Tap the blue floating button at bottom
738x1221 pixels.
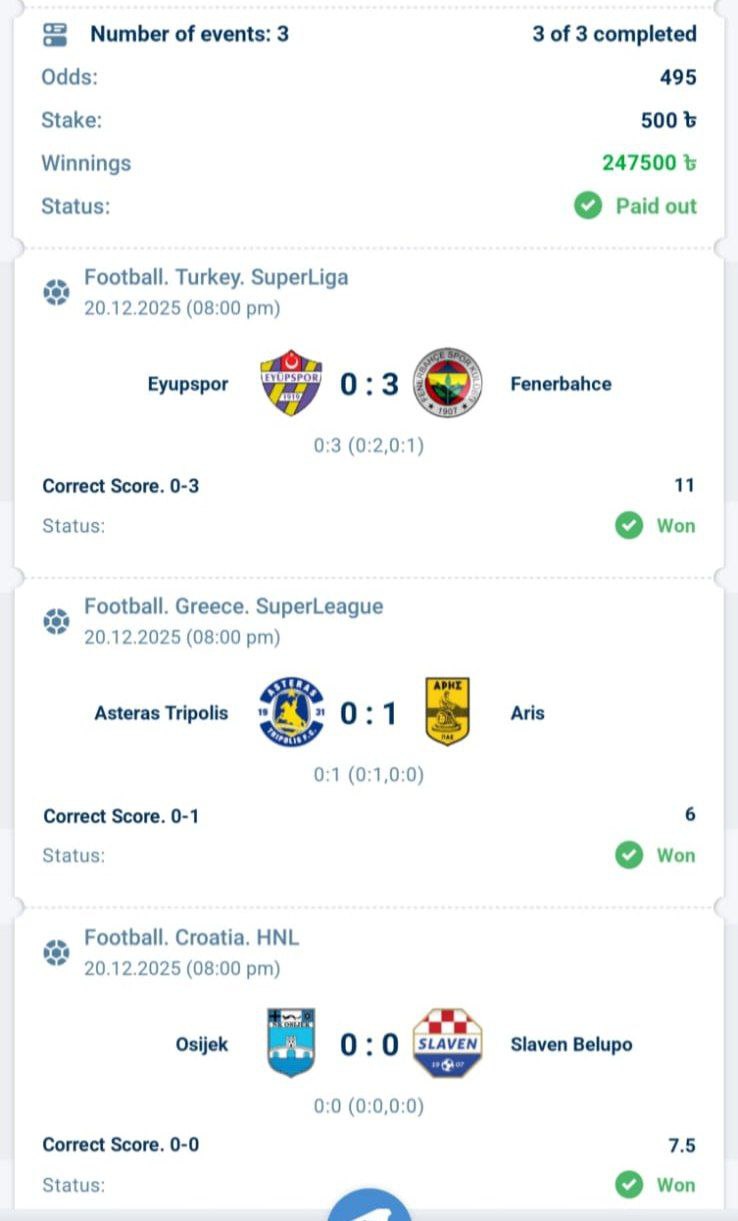(x=369, y=1208)
